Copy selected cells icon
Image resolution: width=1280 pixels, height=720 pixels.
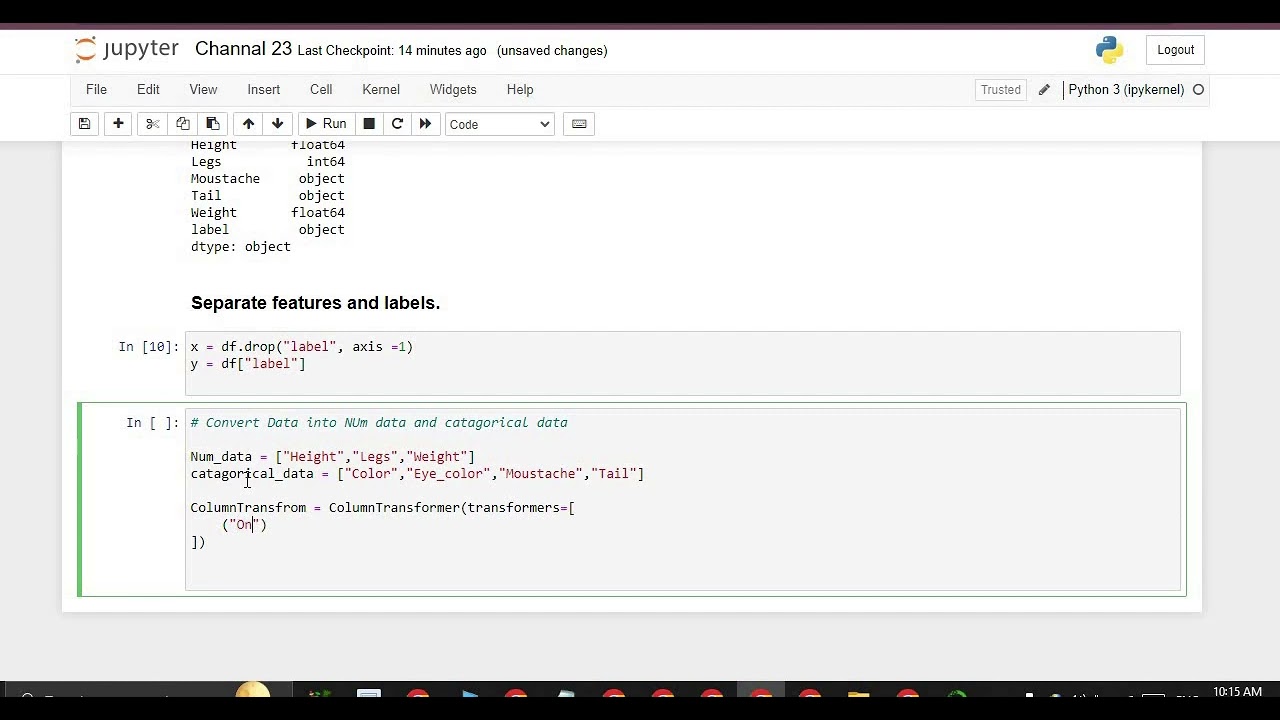pyautogui.click(x=183, y=124)
